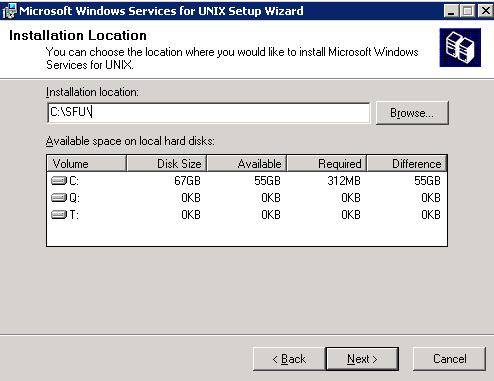Click the Installation location text field
The image size is (494, 381).
(x=209, y=113)
